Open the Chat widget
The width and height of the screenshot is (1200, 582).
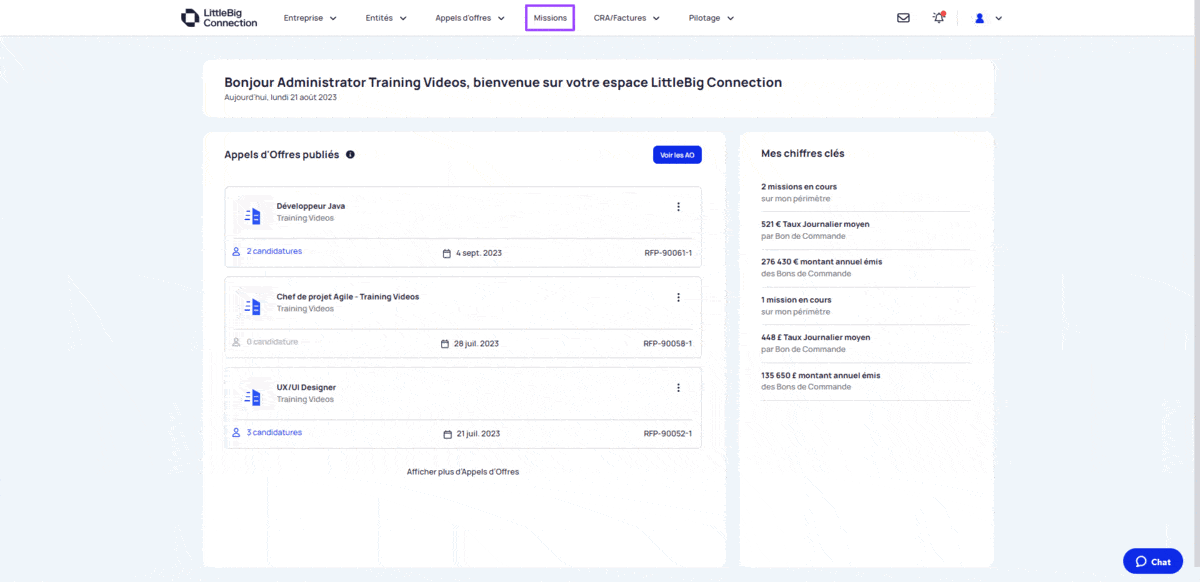(x=1153, y=561)
